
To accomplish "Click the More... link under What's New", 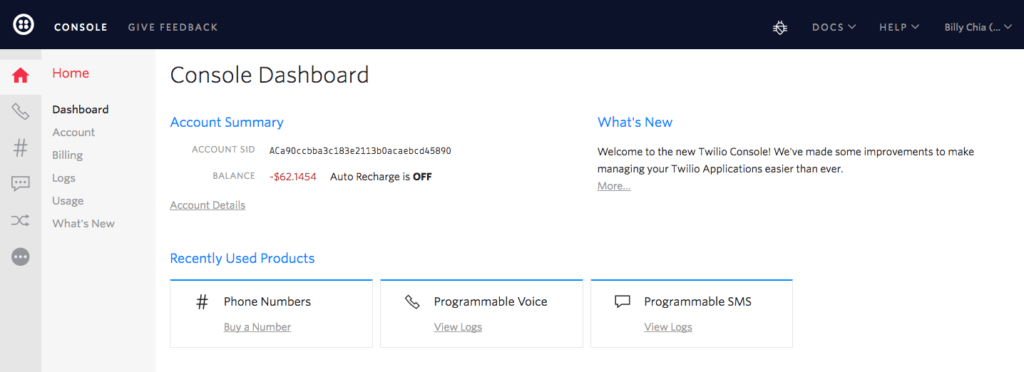I will 614,187.
